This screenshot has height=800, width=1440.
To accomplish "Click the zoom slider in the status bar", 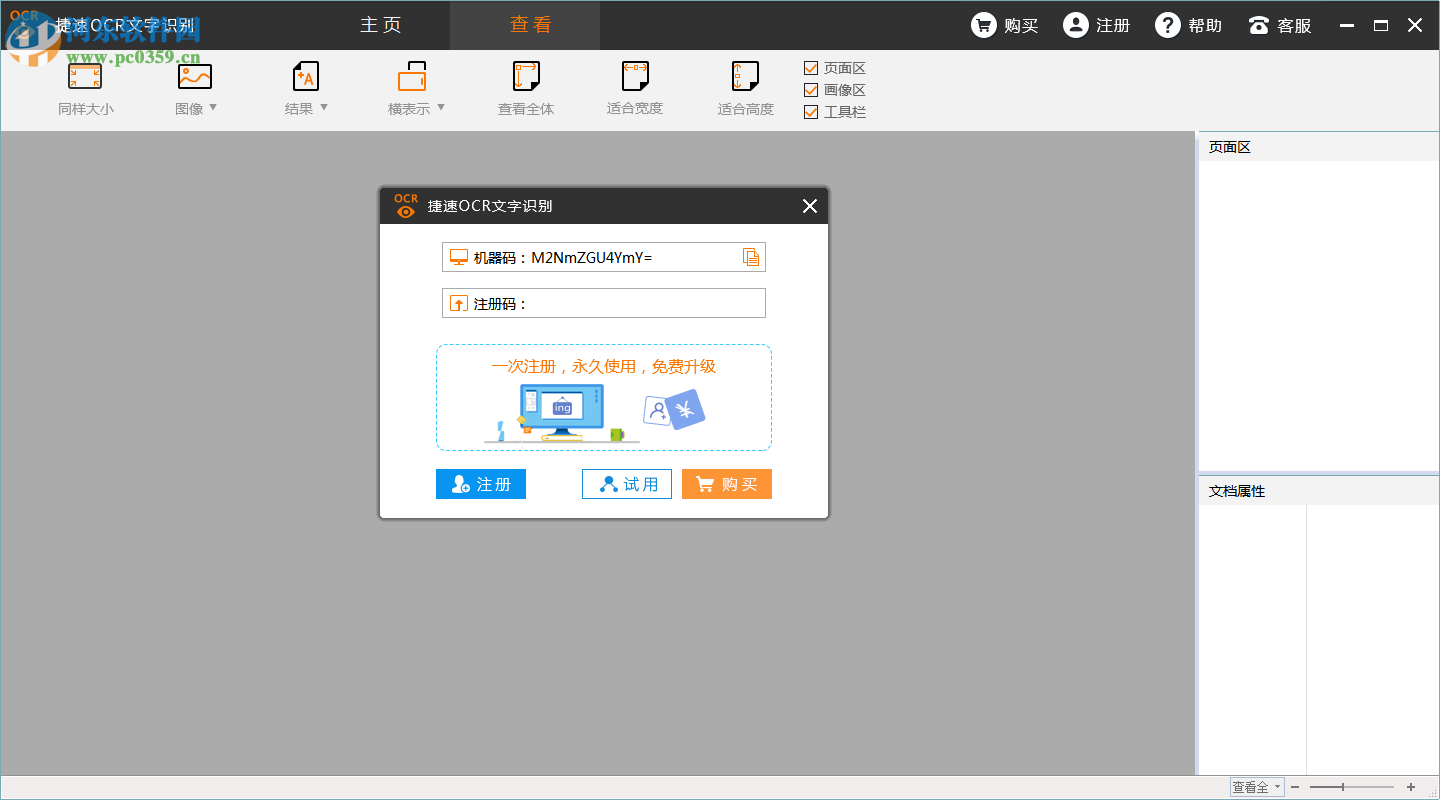I will click(1352, 787).
